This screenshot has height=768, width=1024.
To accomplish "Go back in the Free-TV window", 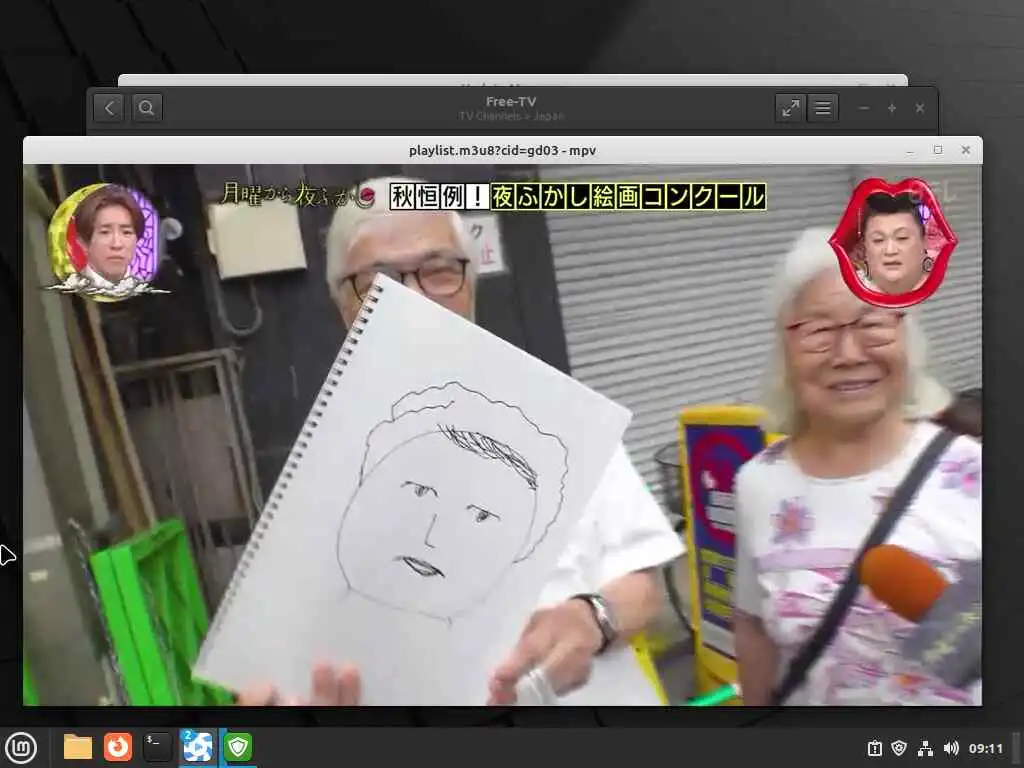I will (x=108, y=108).
